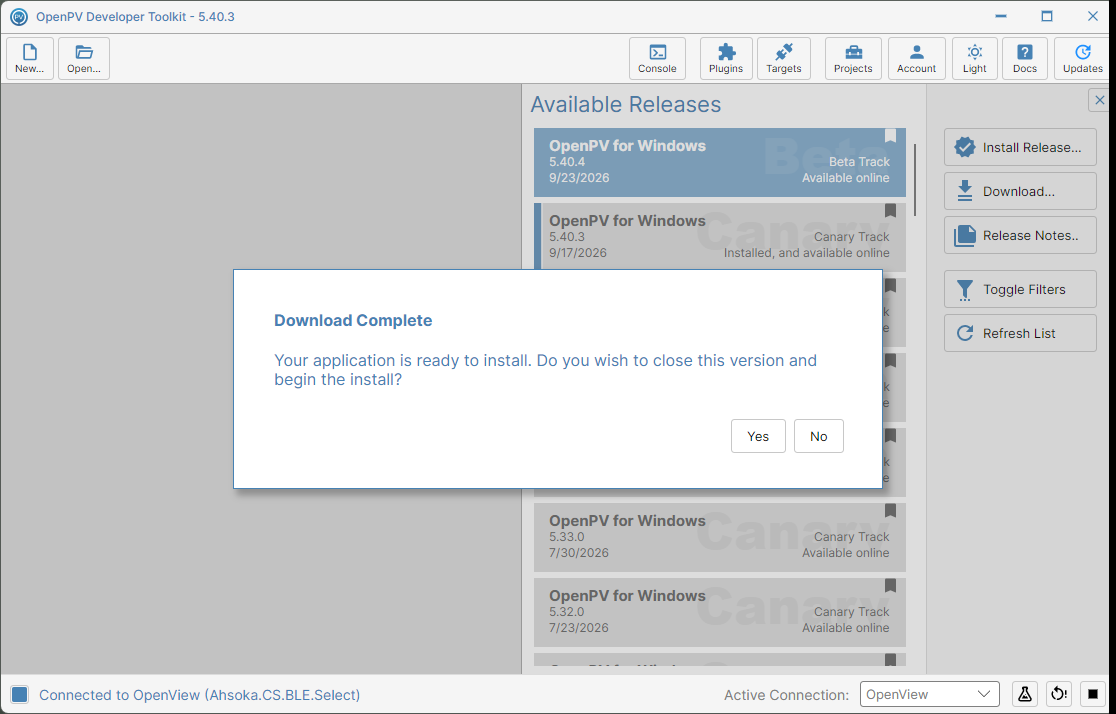
Task: Minimize the OpenPV Developer Toolkit window
Action: coord(1001,16)
